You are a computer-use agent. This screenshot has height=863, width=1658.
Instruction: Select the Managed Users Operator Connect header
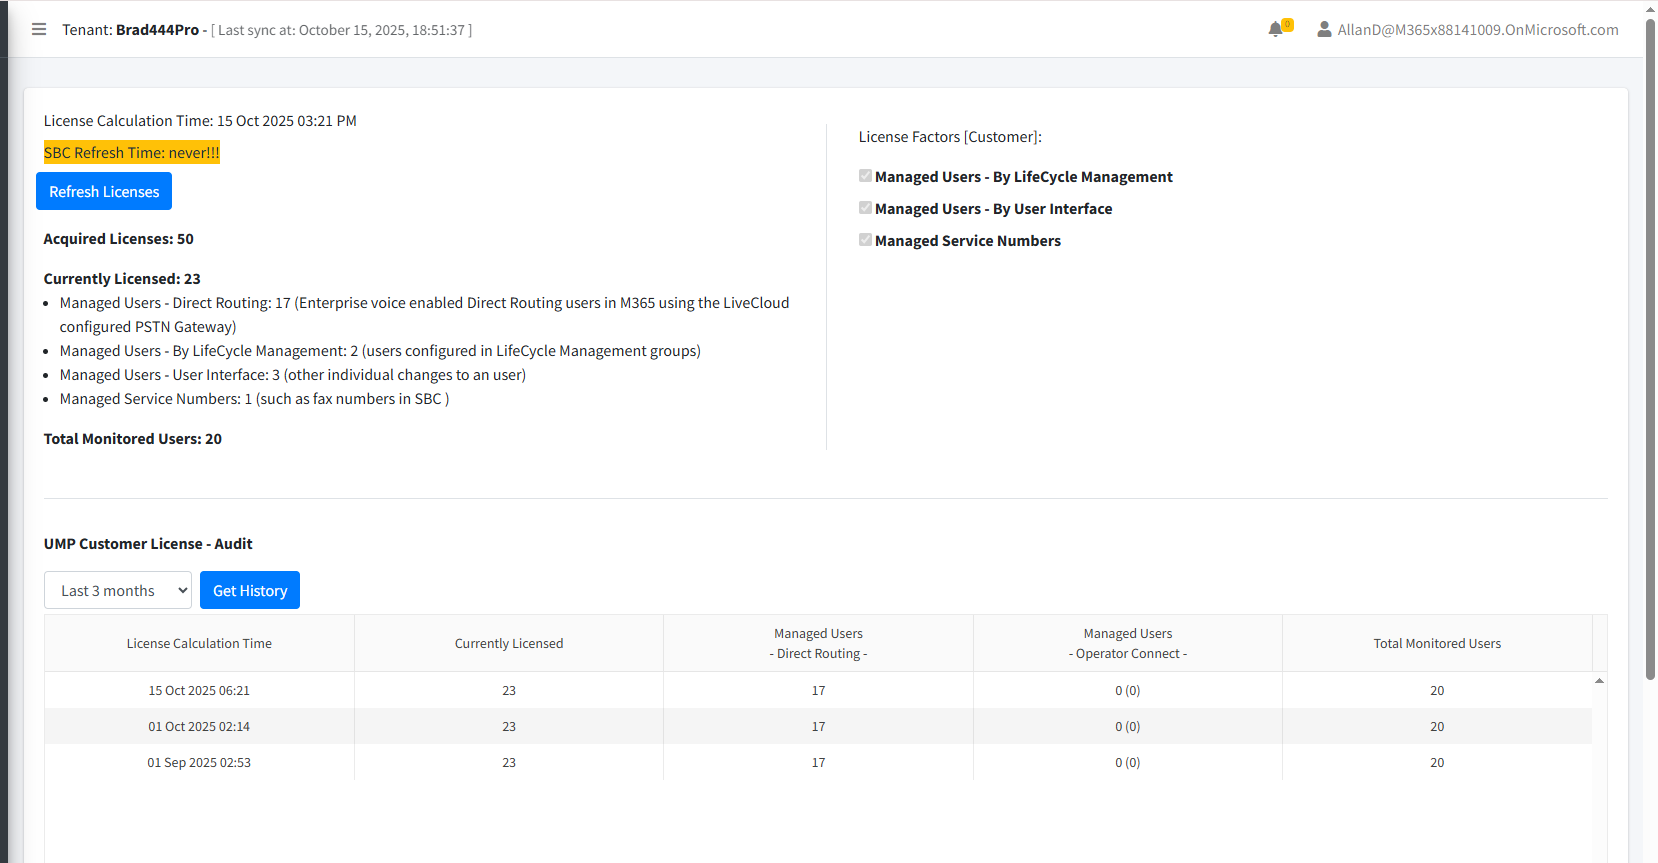click(x=1127, y=643)
